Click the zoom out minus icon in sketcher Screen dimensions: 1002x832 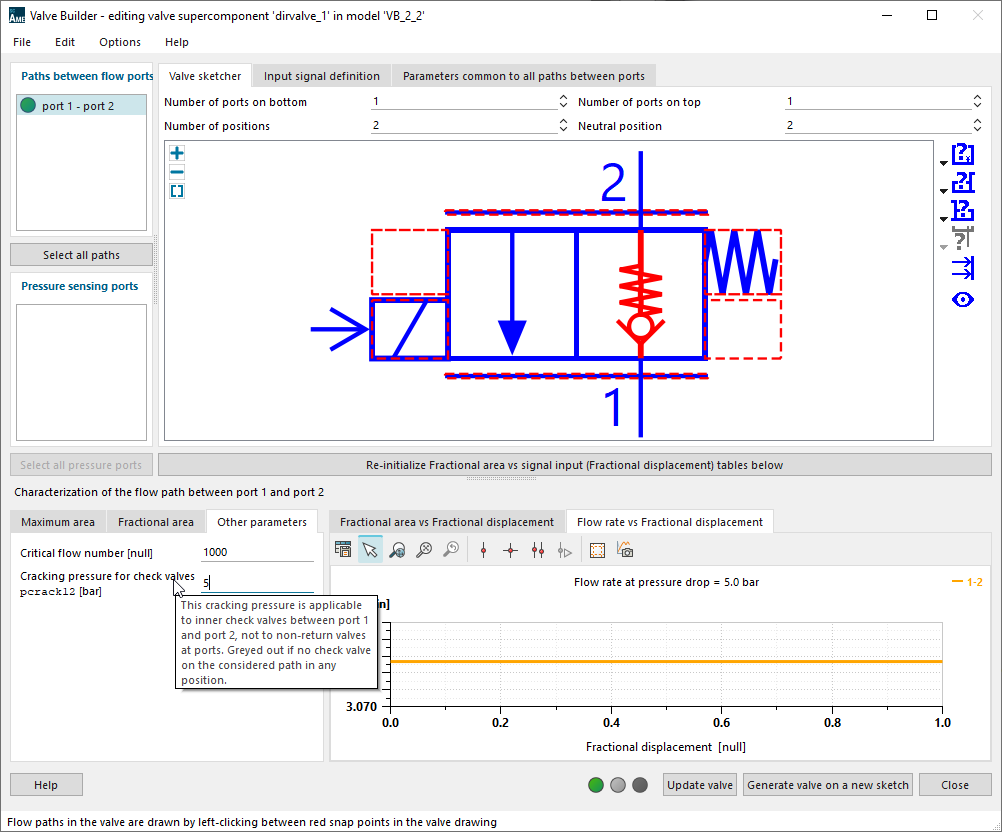(177, 172)
